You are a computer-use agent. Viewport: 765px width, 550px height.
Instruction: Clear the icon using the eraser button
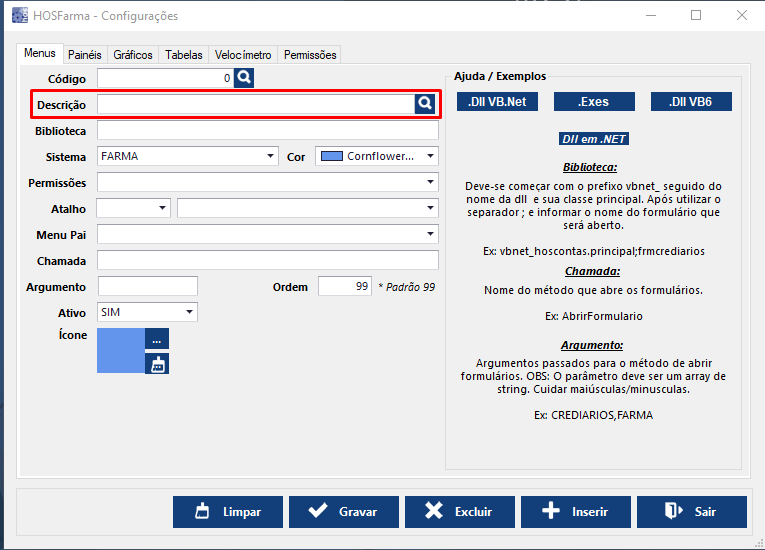[x=157, y=364]
